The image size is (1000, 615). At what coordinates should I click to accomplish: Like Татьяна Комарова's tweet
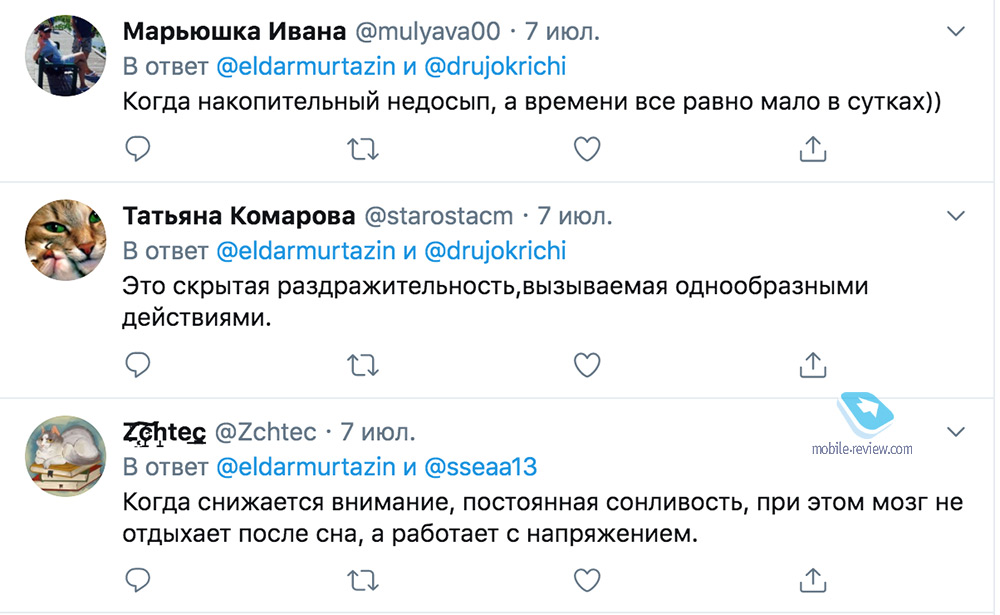[x=587, y=365]
